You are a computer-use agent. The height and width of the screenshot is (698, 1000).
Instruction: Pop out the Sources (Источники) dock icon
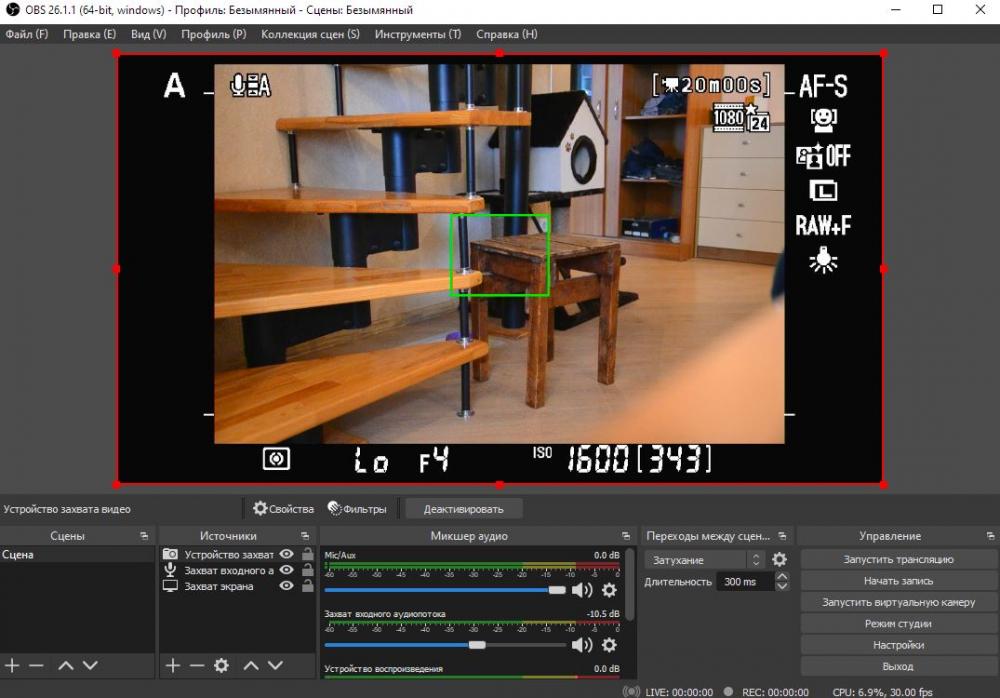click(x=305, y=536)
